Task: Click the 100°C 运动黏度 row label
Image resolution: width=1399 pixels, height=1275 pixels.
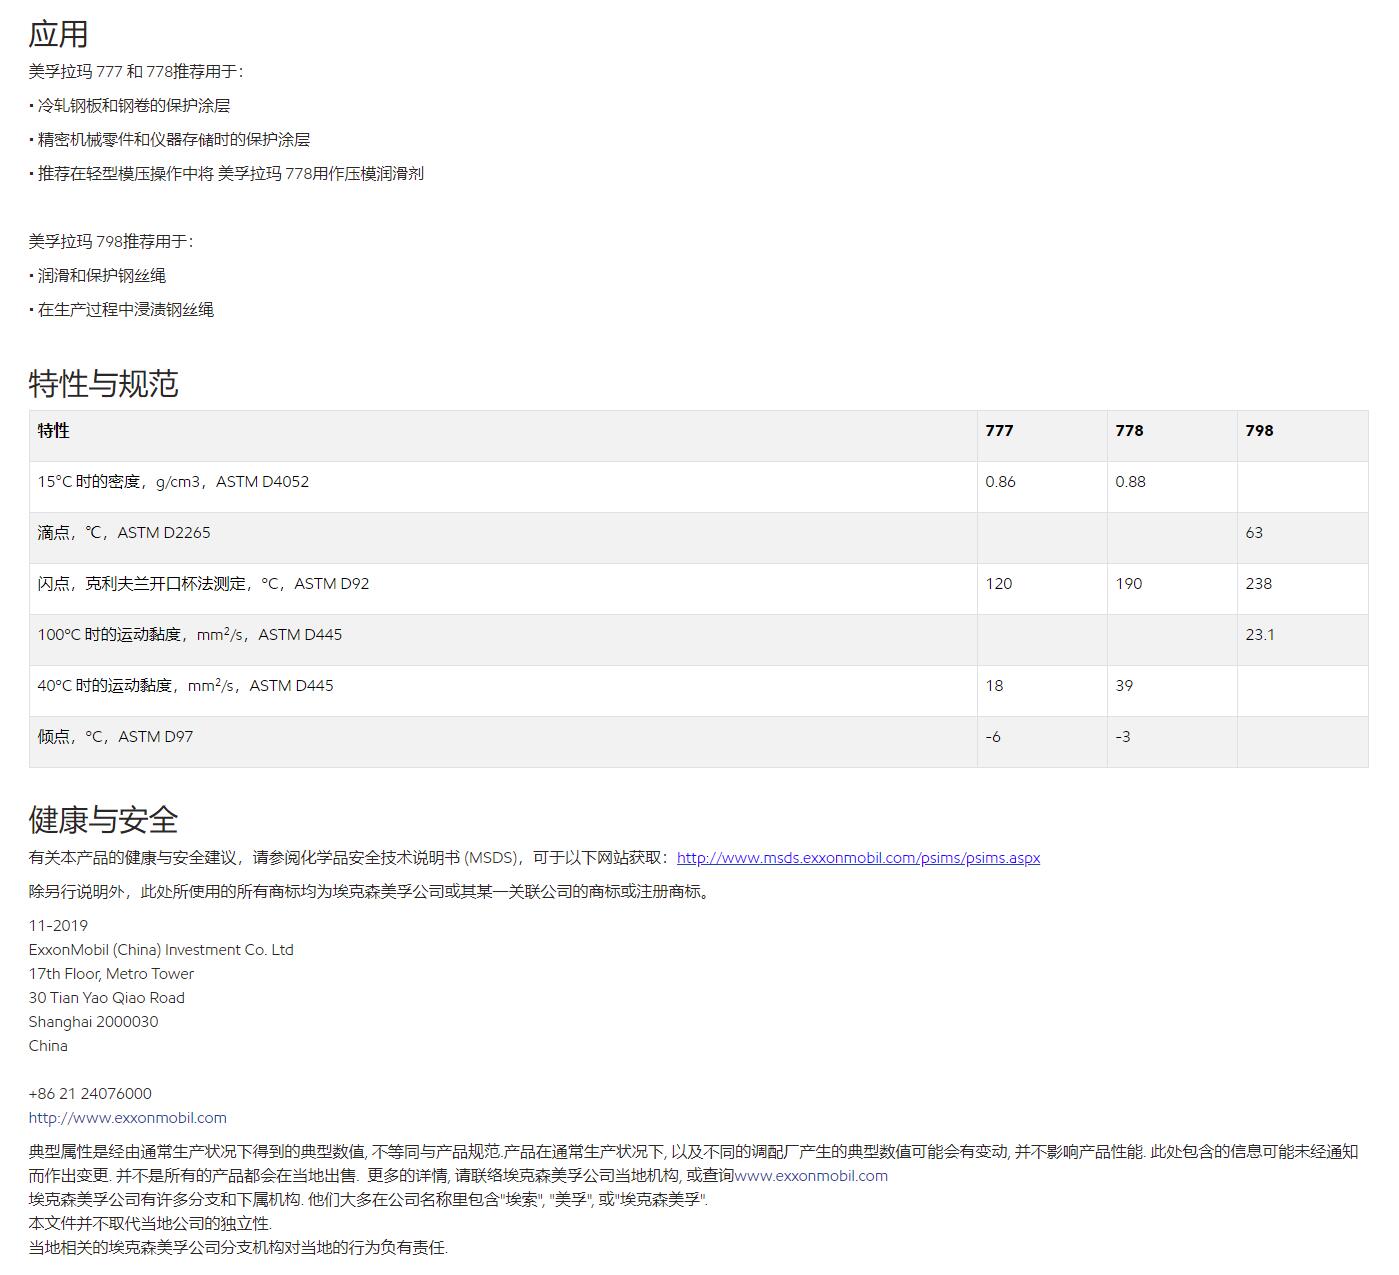Action: click(190, 635)
